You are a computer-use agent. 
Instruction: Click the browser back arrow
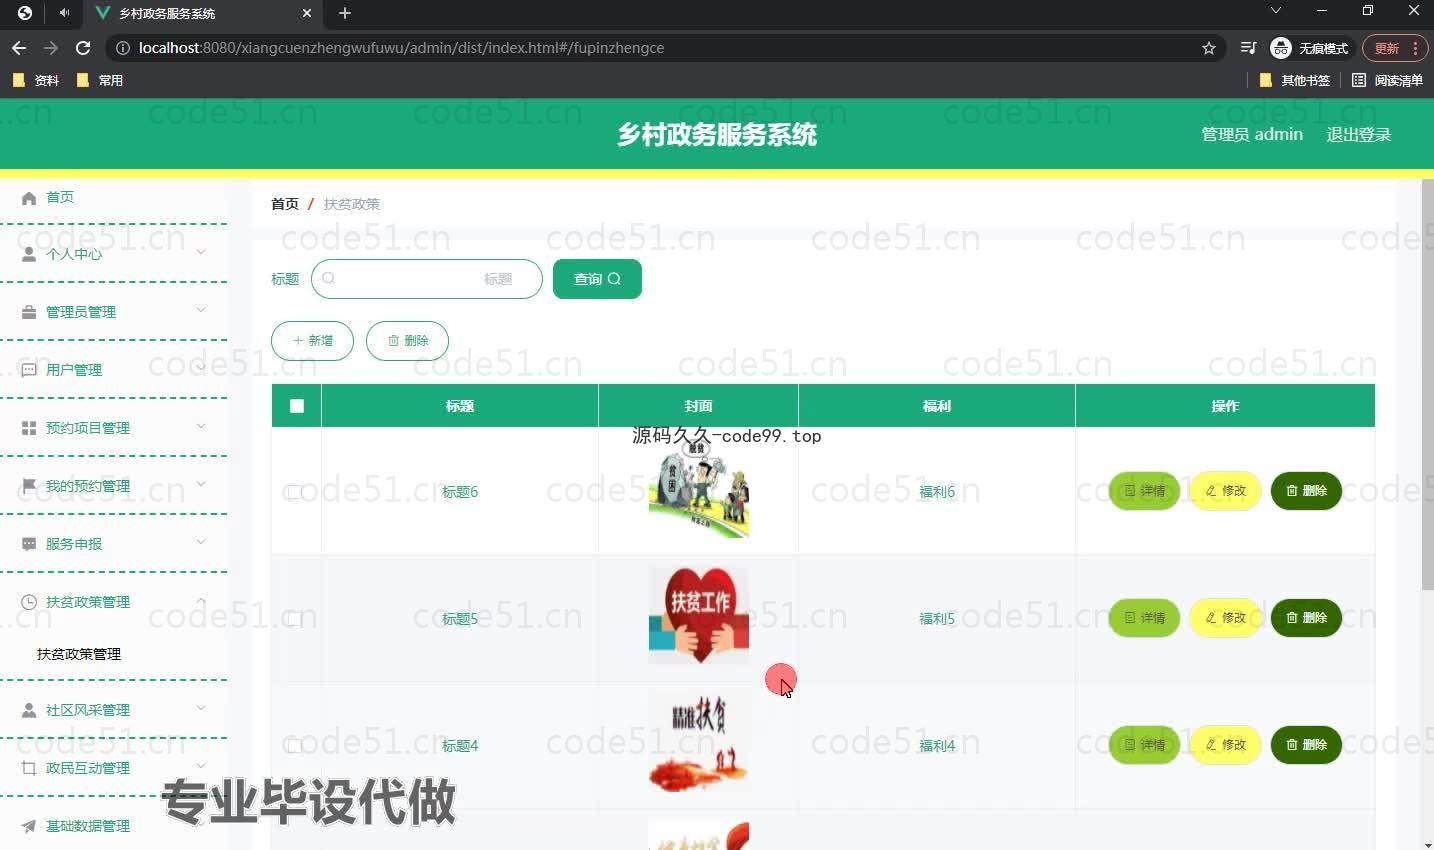pos(19,48)
